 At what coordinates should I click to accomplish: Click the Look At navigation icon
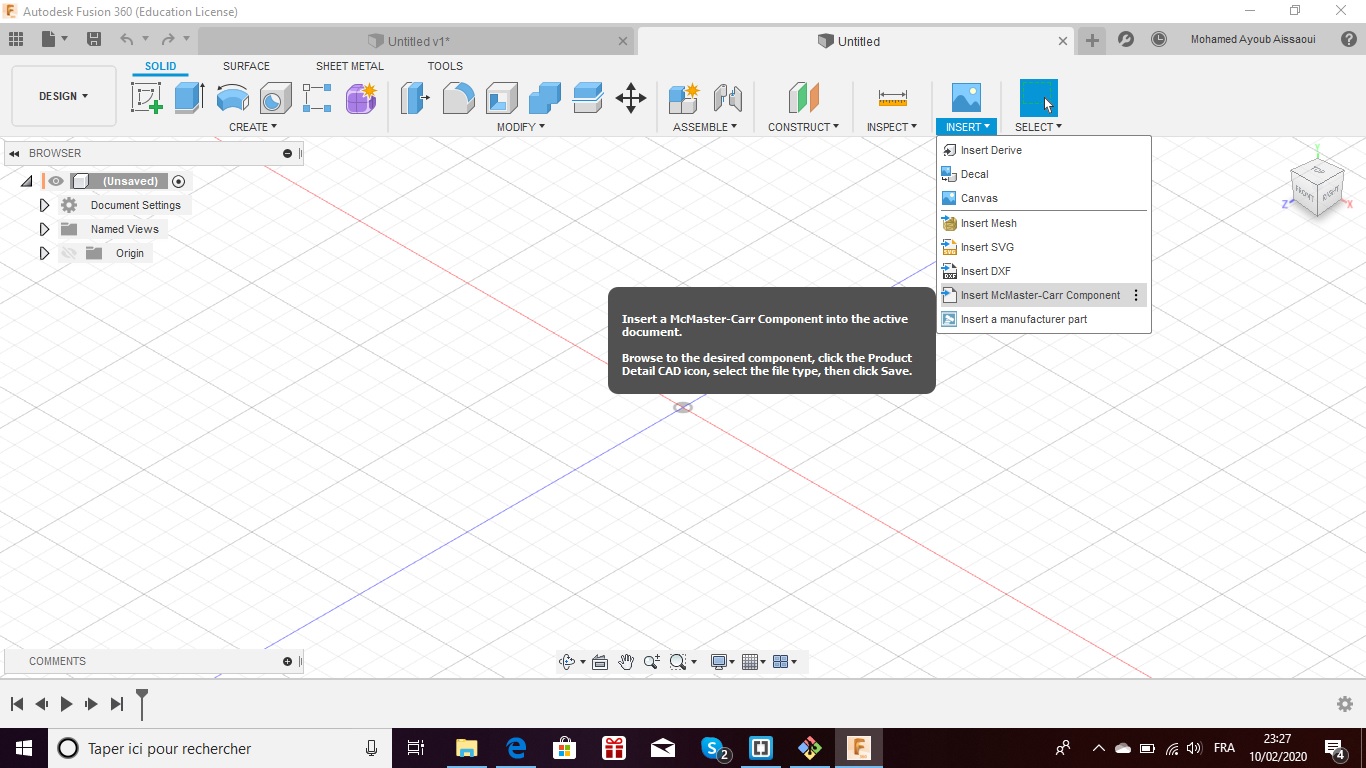(x=600, y=662)
